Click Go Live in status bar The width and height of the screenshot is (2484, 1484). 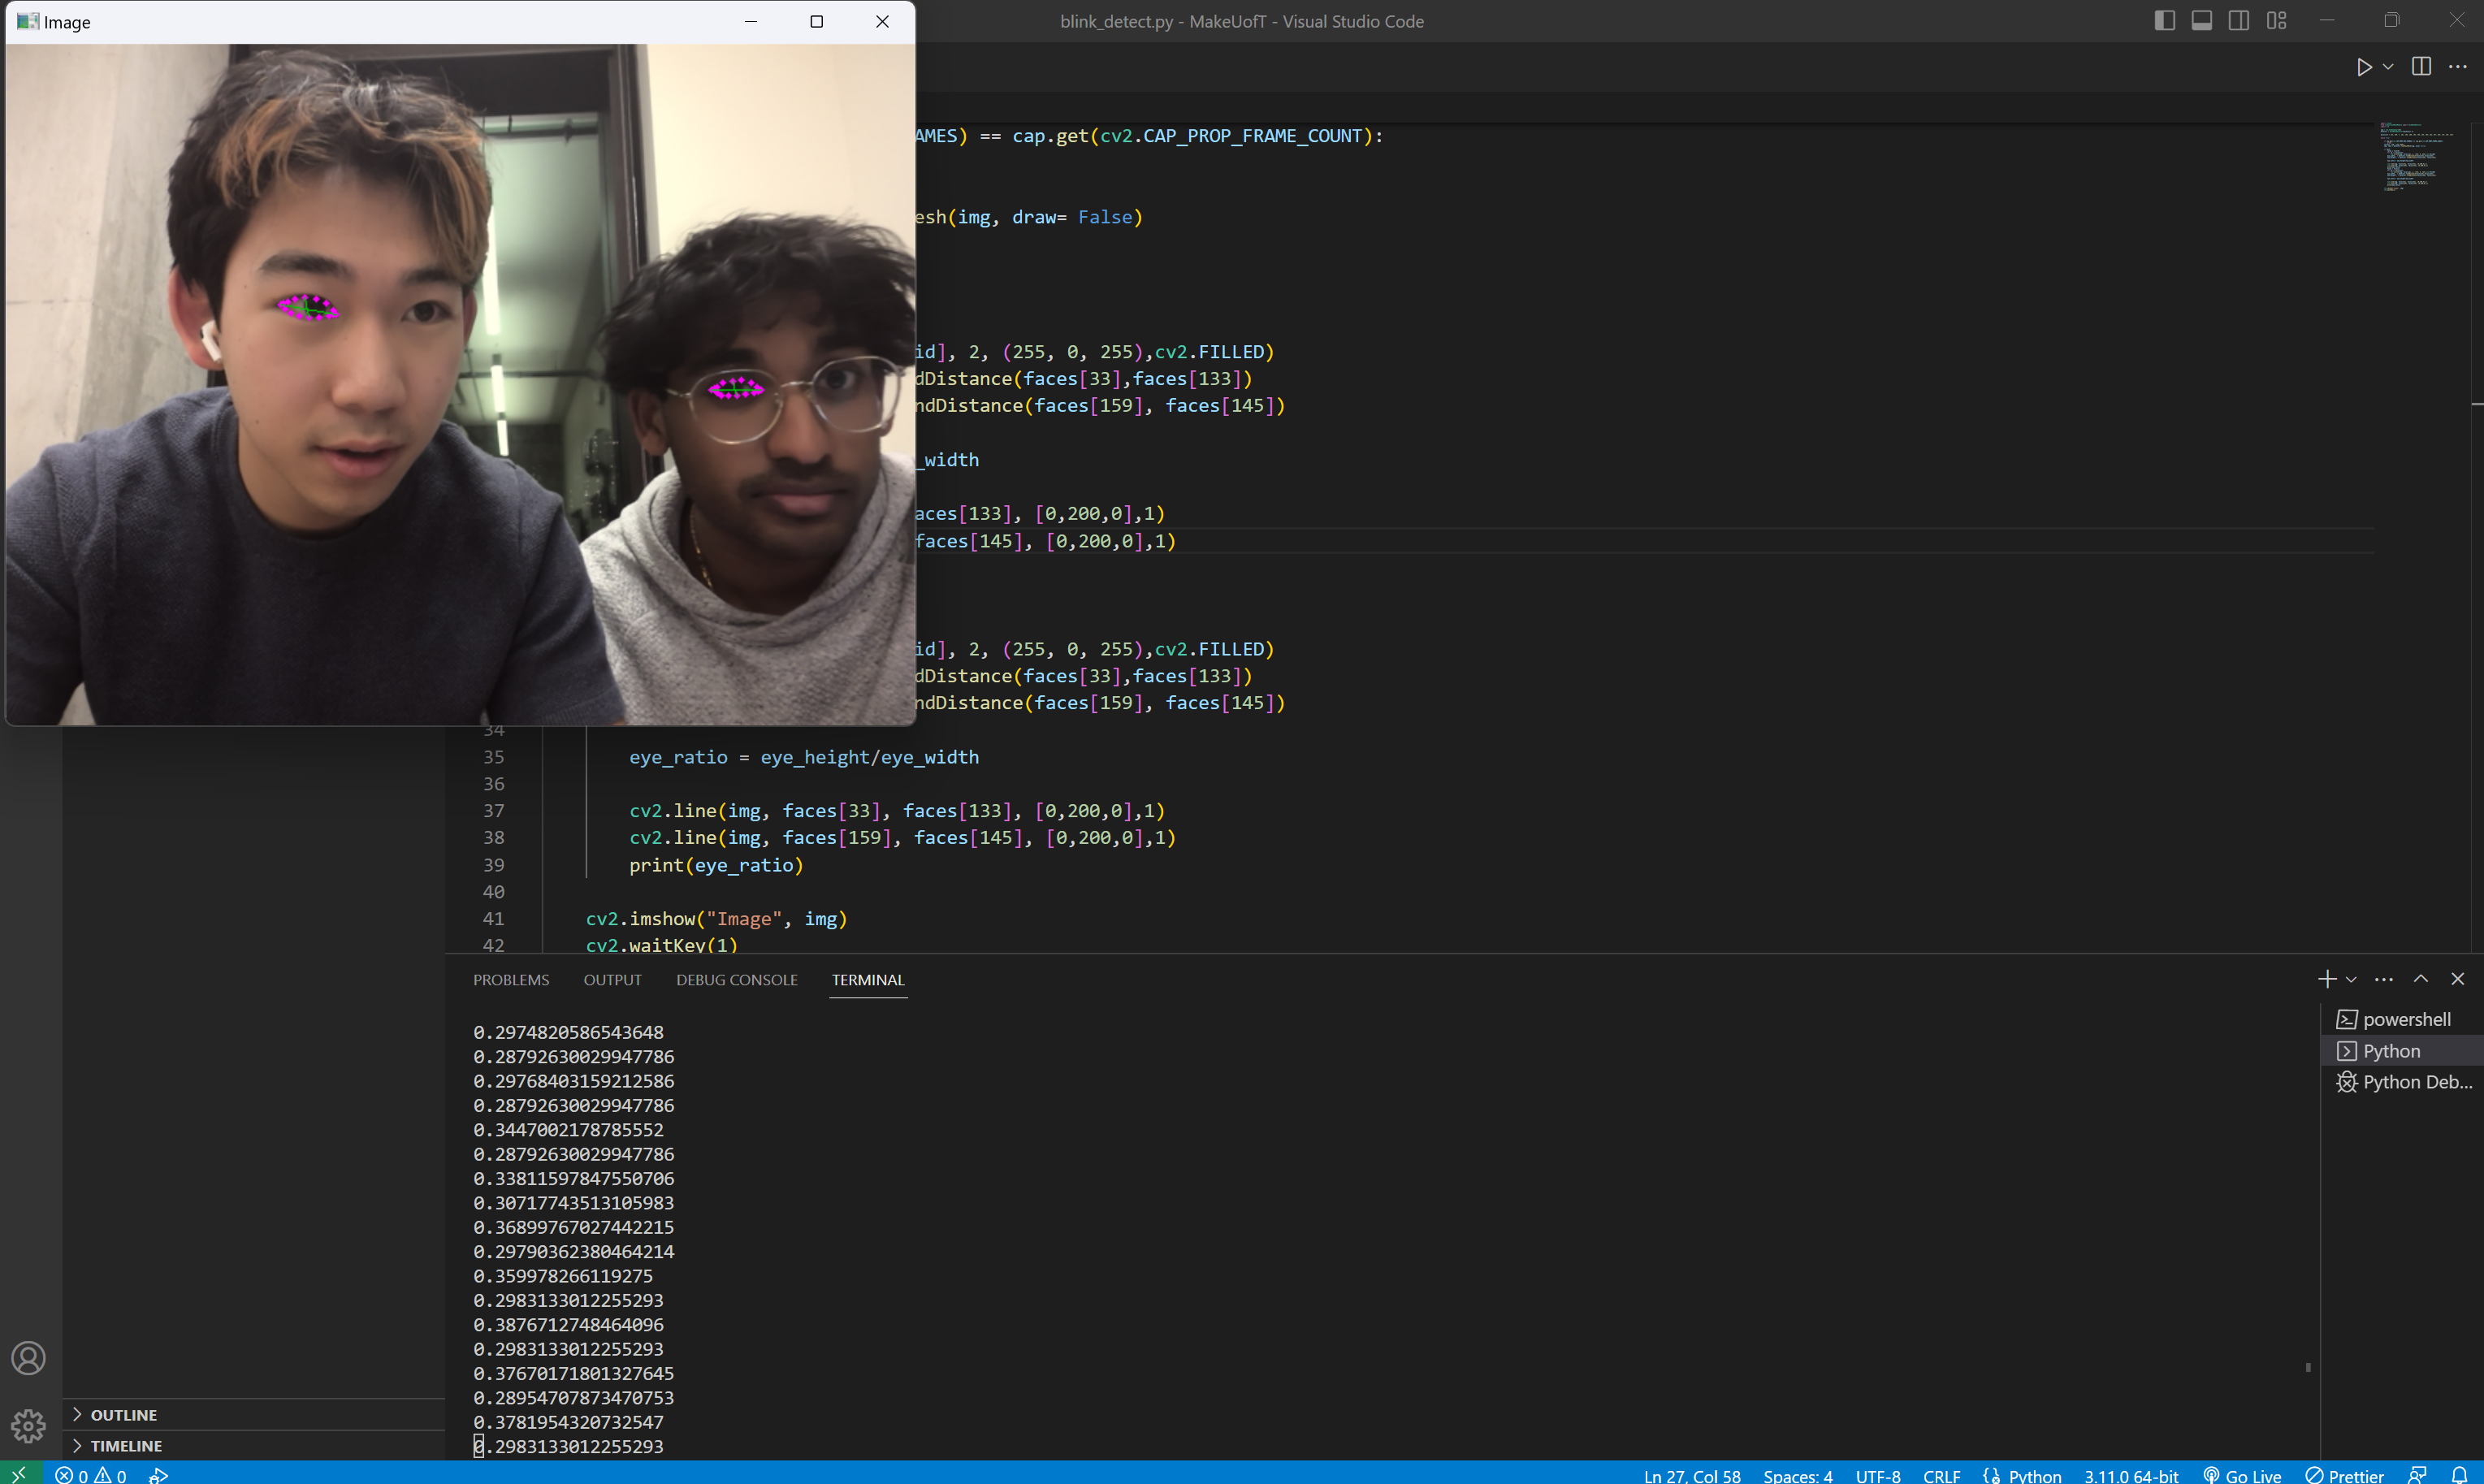tap(2242, 1475)
